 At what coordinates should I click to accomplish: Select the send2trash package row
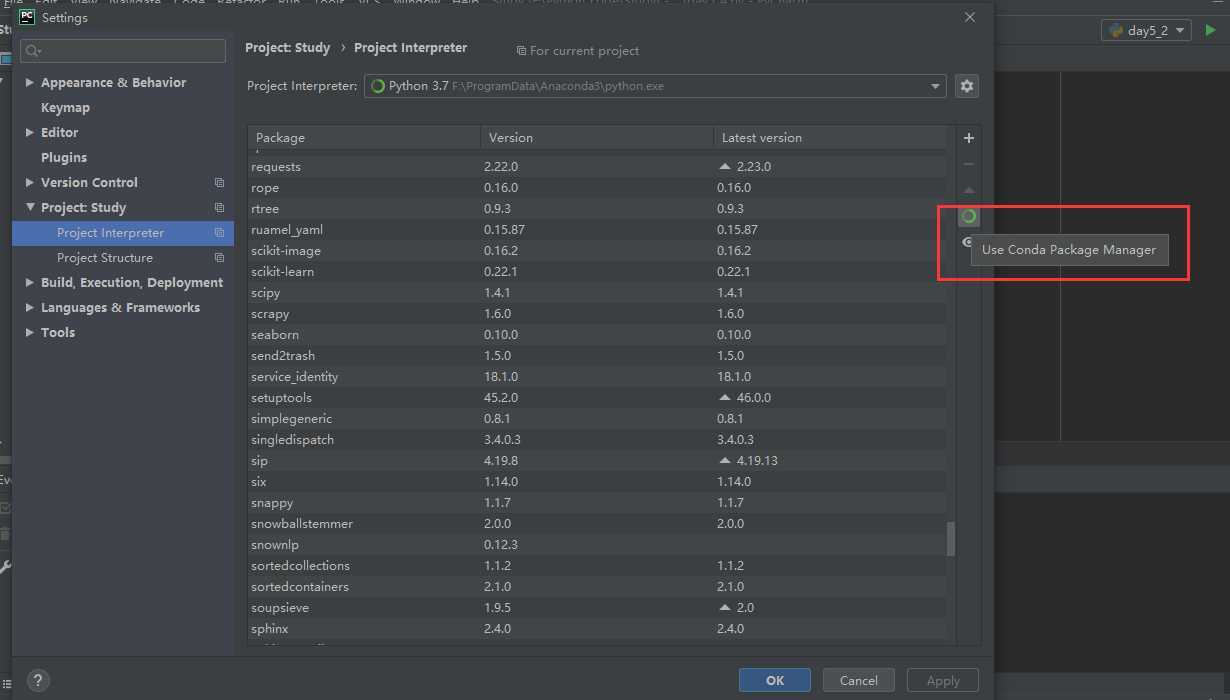pyautogui.click(x=597, y=356)
